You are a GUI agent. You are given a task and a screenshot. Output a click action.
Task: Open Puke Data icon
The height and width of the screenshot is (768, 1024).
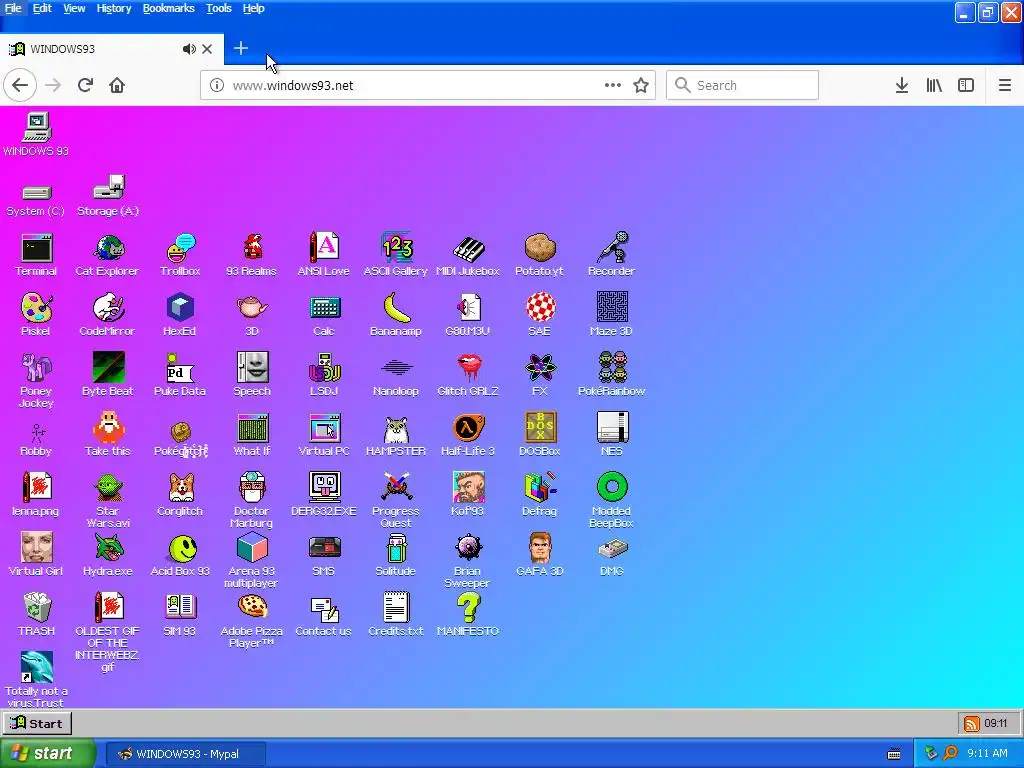coord(180,376)
